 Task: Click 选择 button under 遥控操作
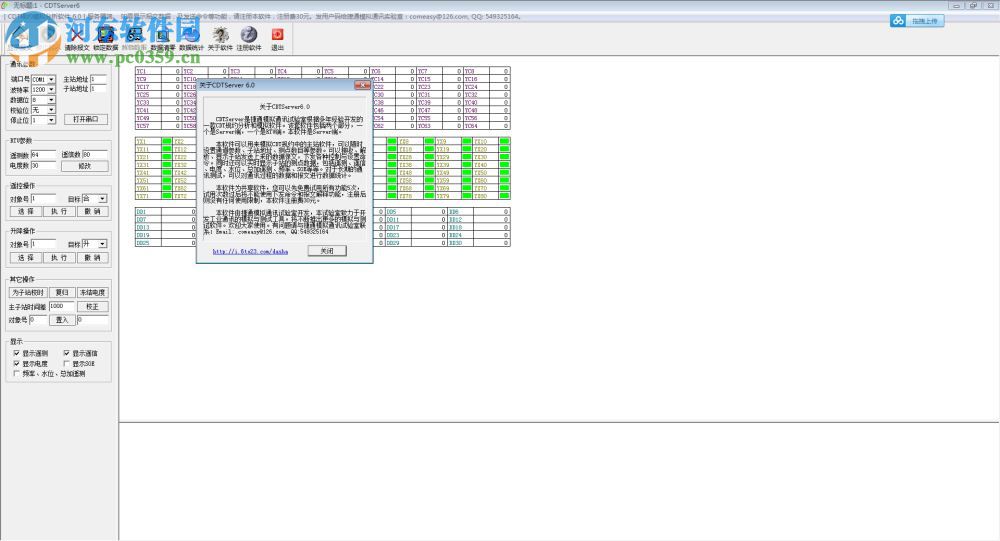26,211
